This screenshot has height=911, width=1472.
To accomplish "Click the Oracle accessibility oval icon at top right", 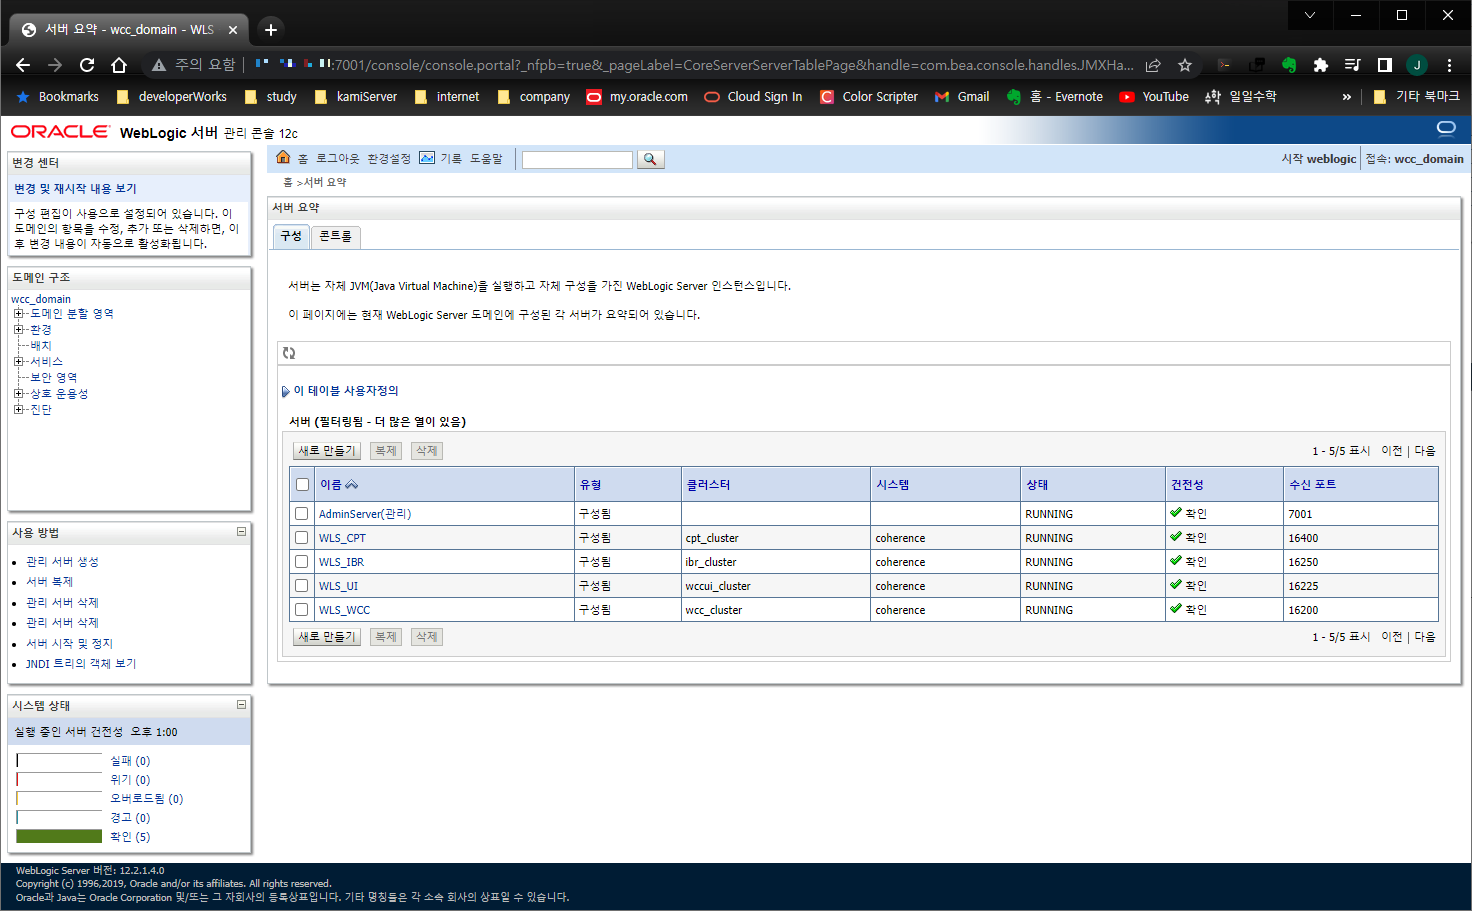I will [1446, 128].
